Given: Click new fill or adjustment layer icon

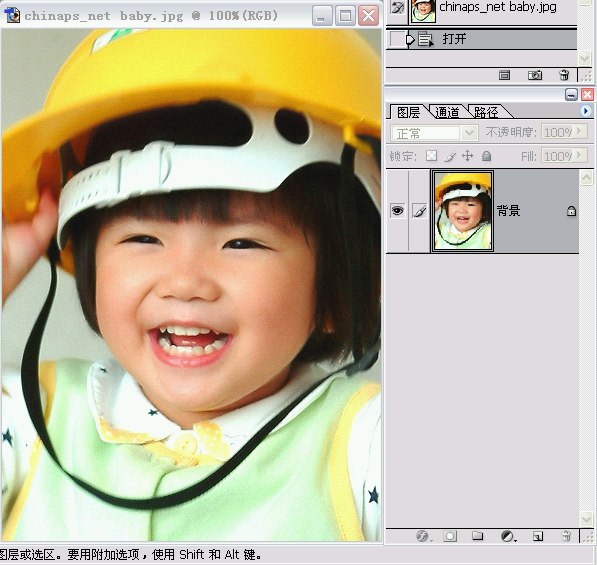Looking at the screenshot, I should point(508,536).
